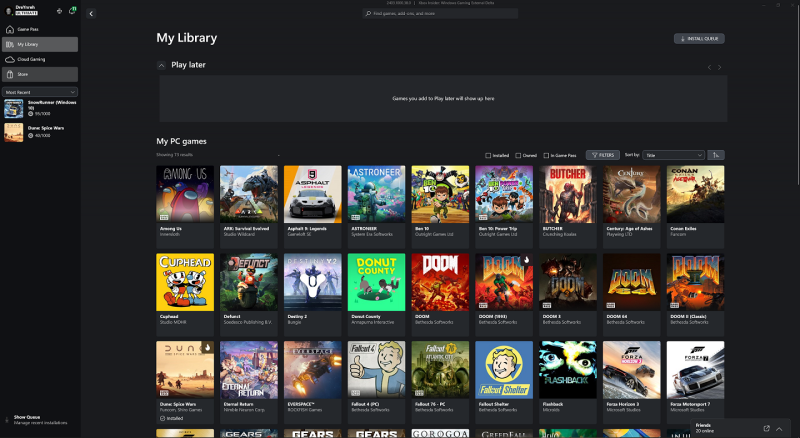Open SnowRunner from recent games
The width and height of the screenshot is (800, 438).
click(40, 108)
